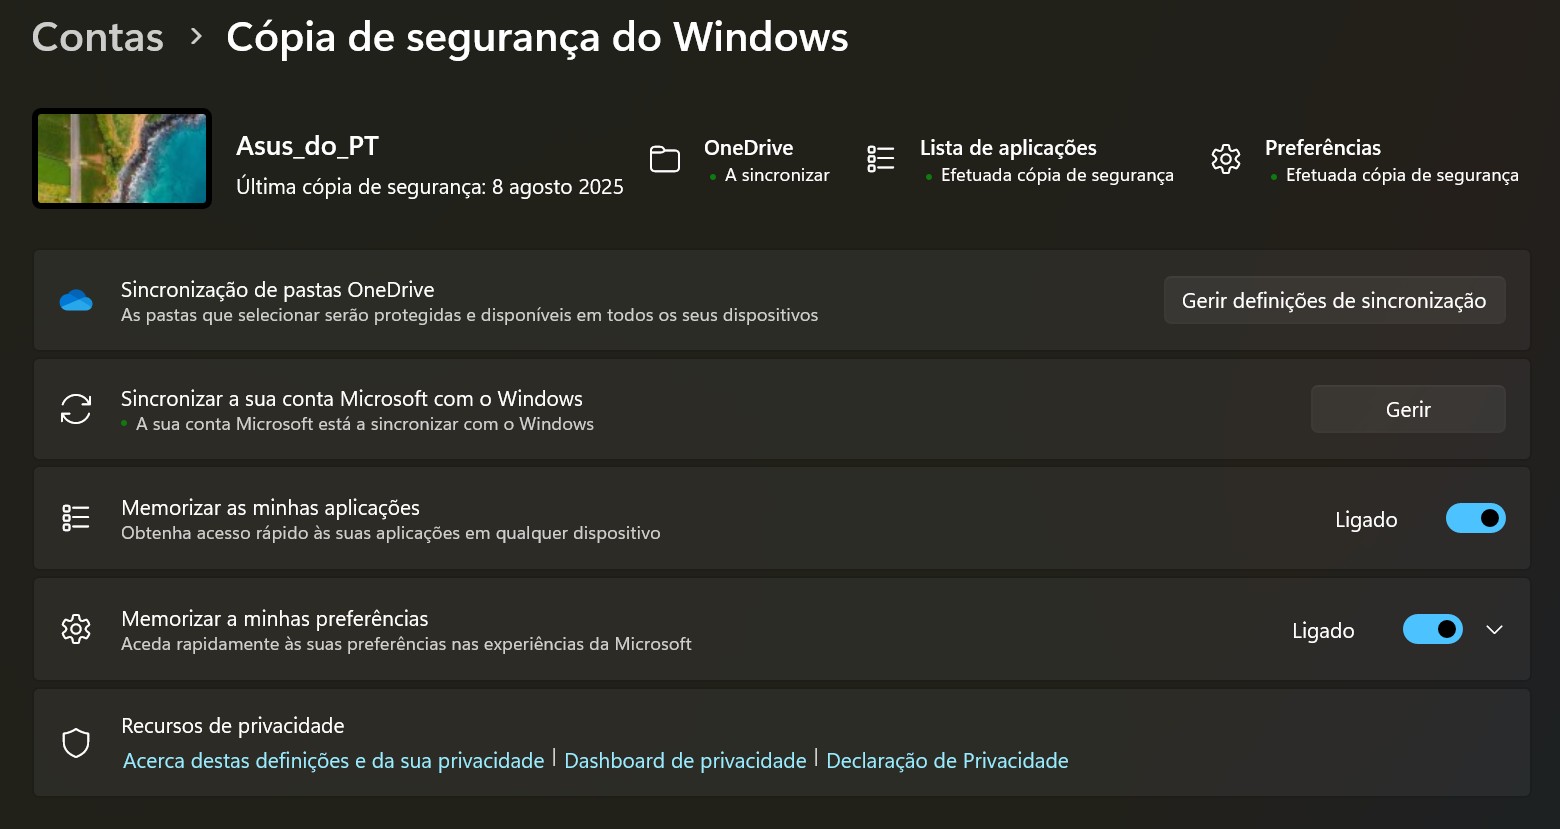This screenshot has width=1560, height=829.
Task: Expand the Memorizar a minhas preferências chevron
Action: coord(1494,629)
